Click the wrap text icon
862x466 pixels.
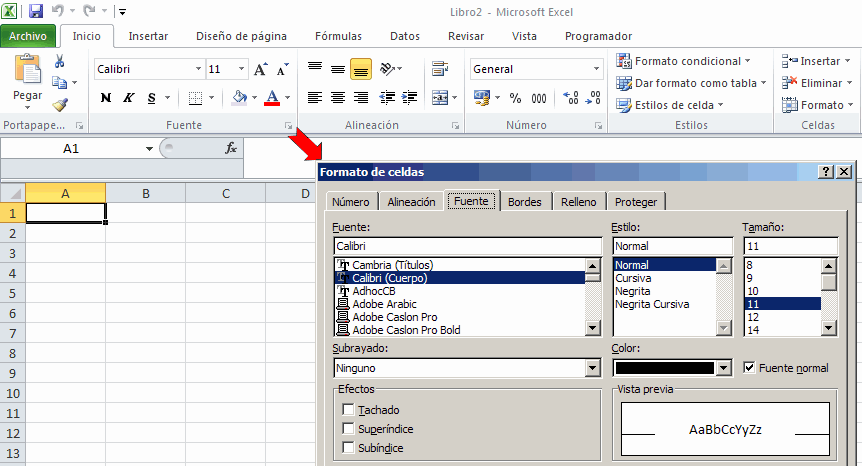pos(440,69)
